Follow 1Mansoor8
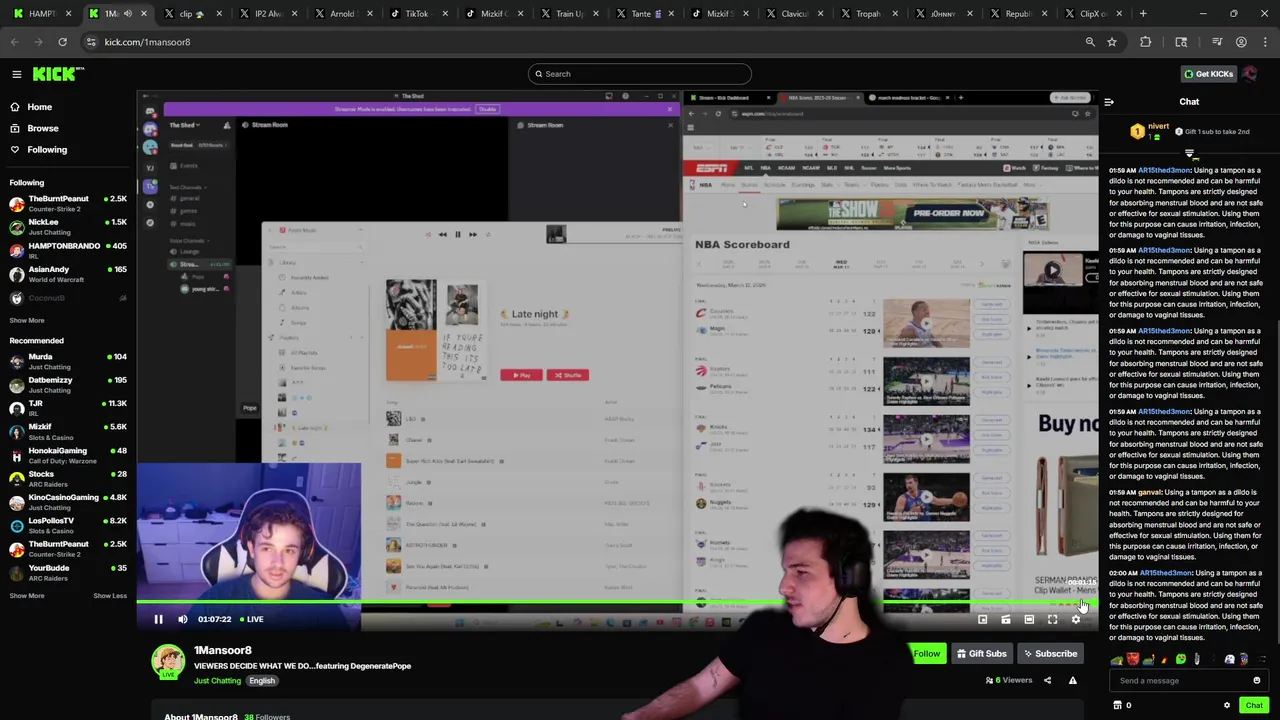1280x720 pixels. pos(927,654)
